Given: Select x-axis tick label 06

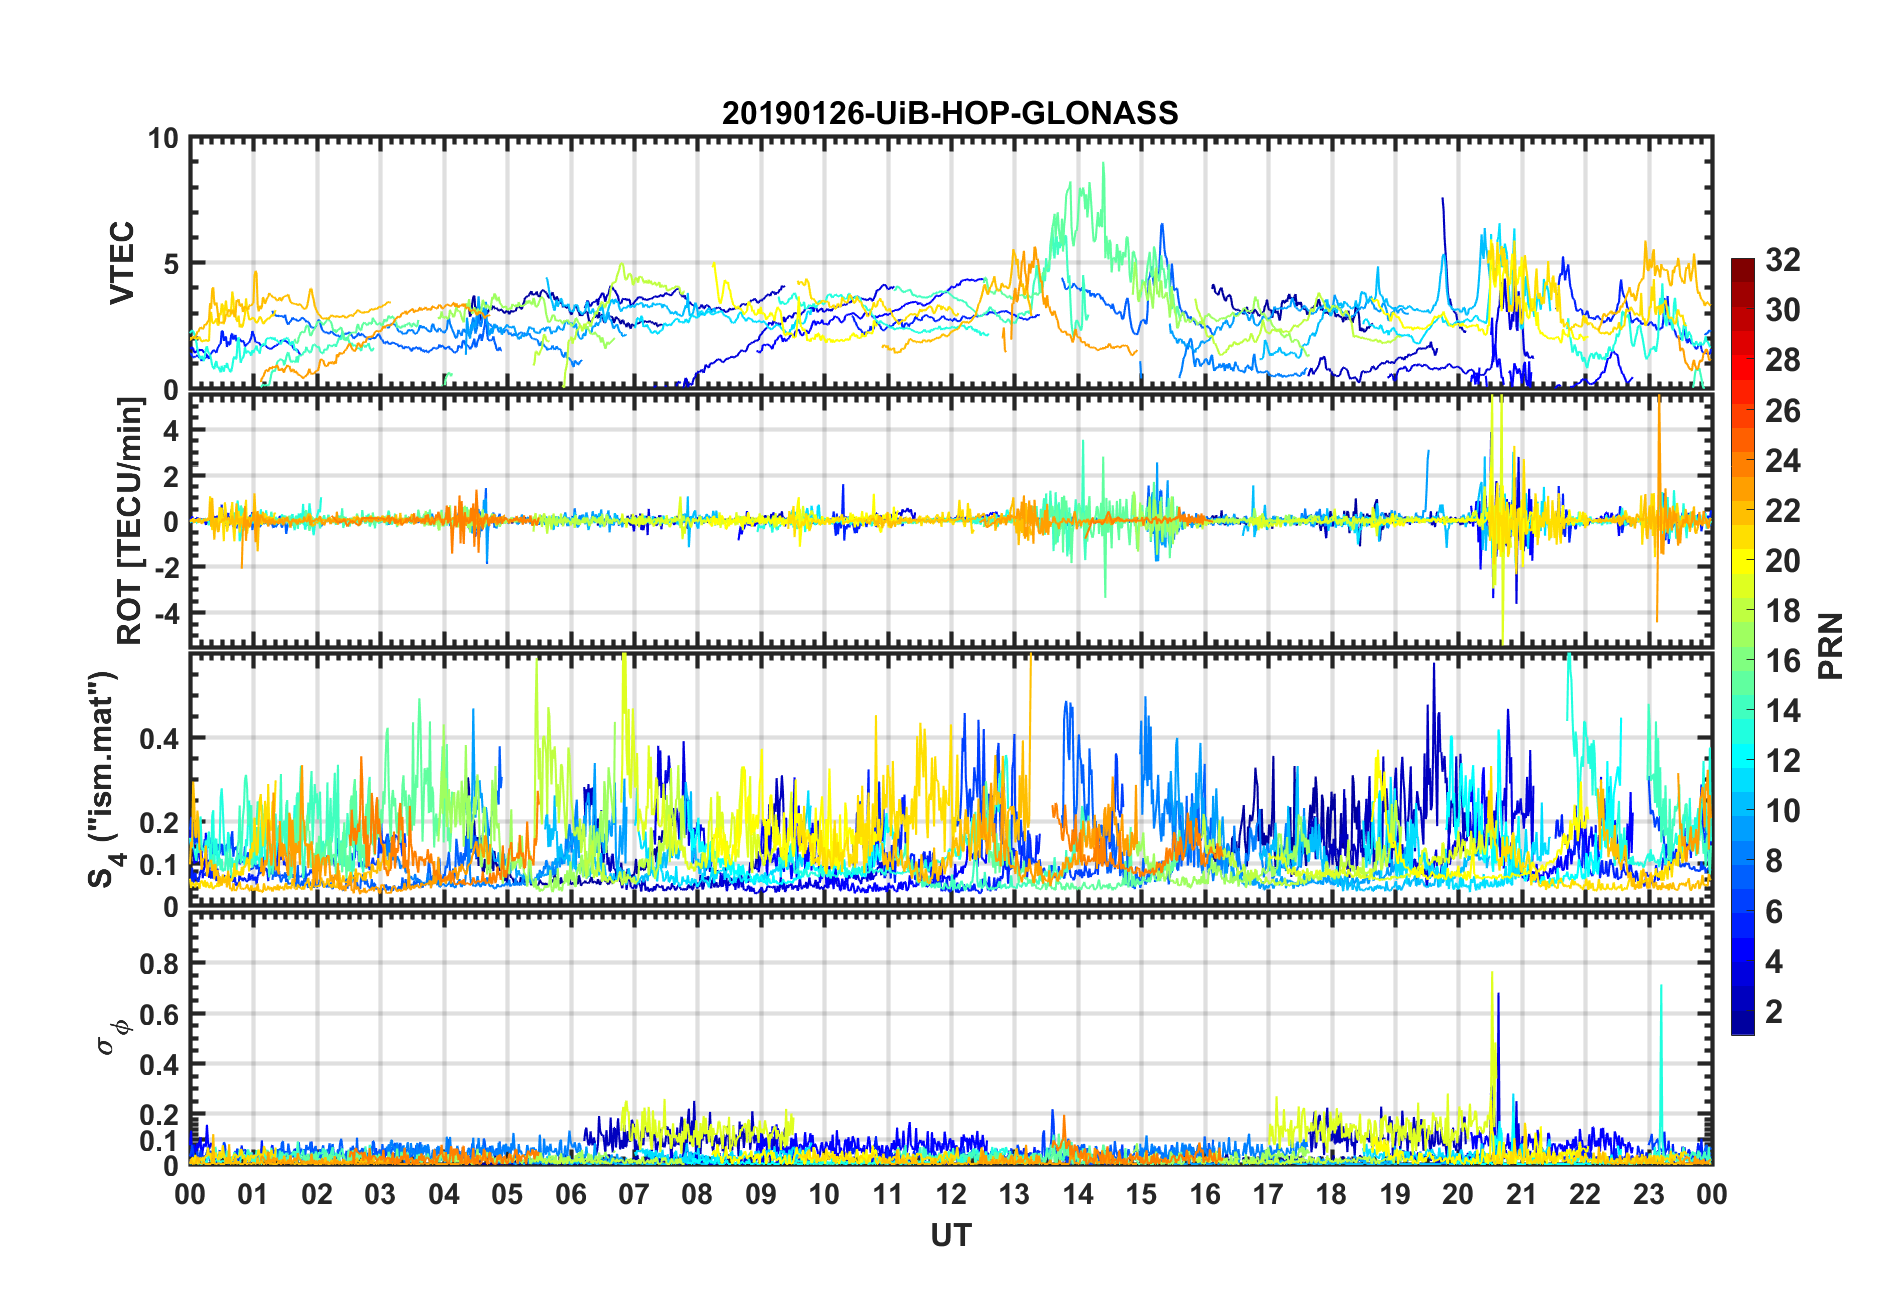Looking at the screenshot, I should [x=571, y=1194].
